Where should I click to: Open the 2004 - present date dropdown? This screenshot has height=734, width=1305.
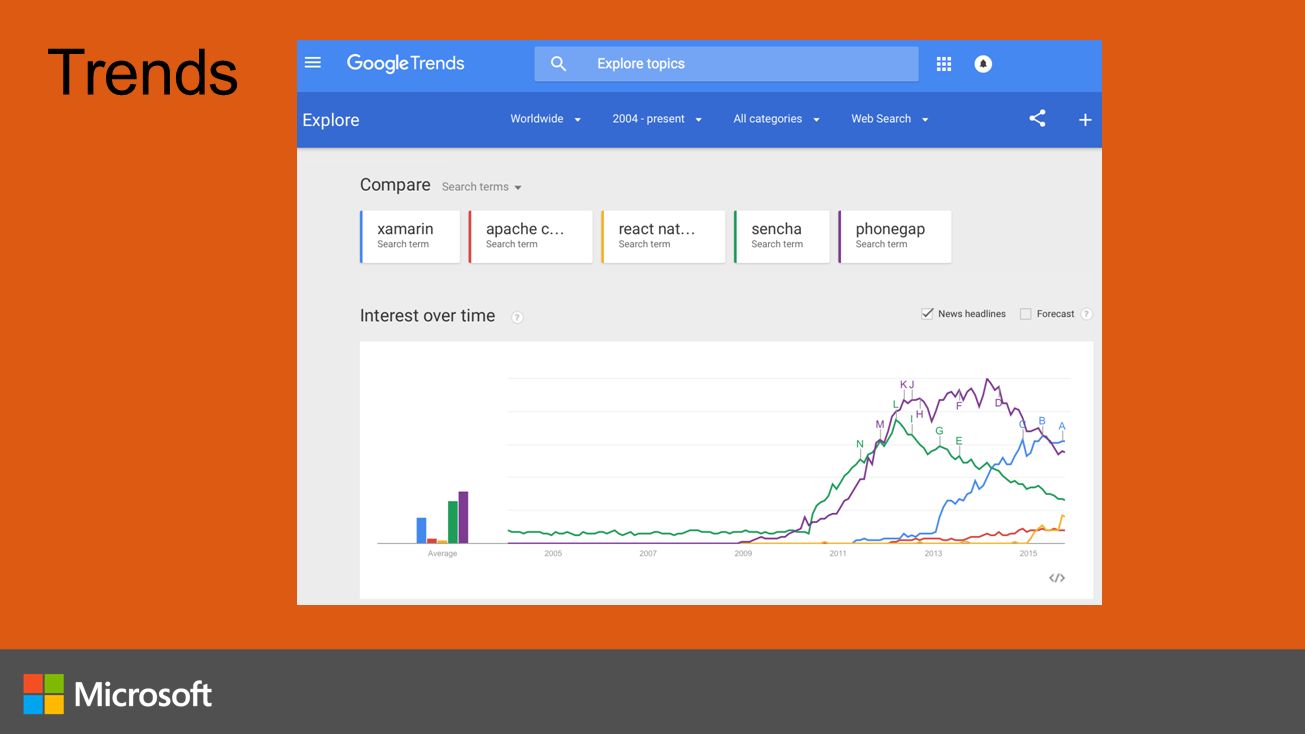(x=657, y=119)
